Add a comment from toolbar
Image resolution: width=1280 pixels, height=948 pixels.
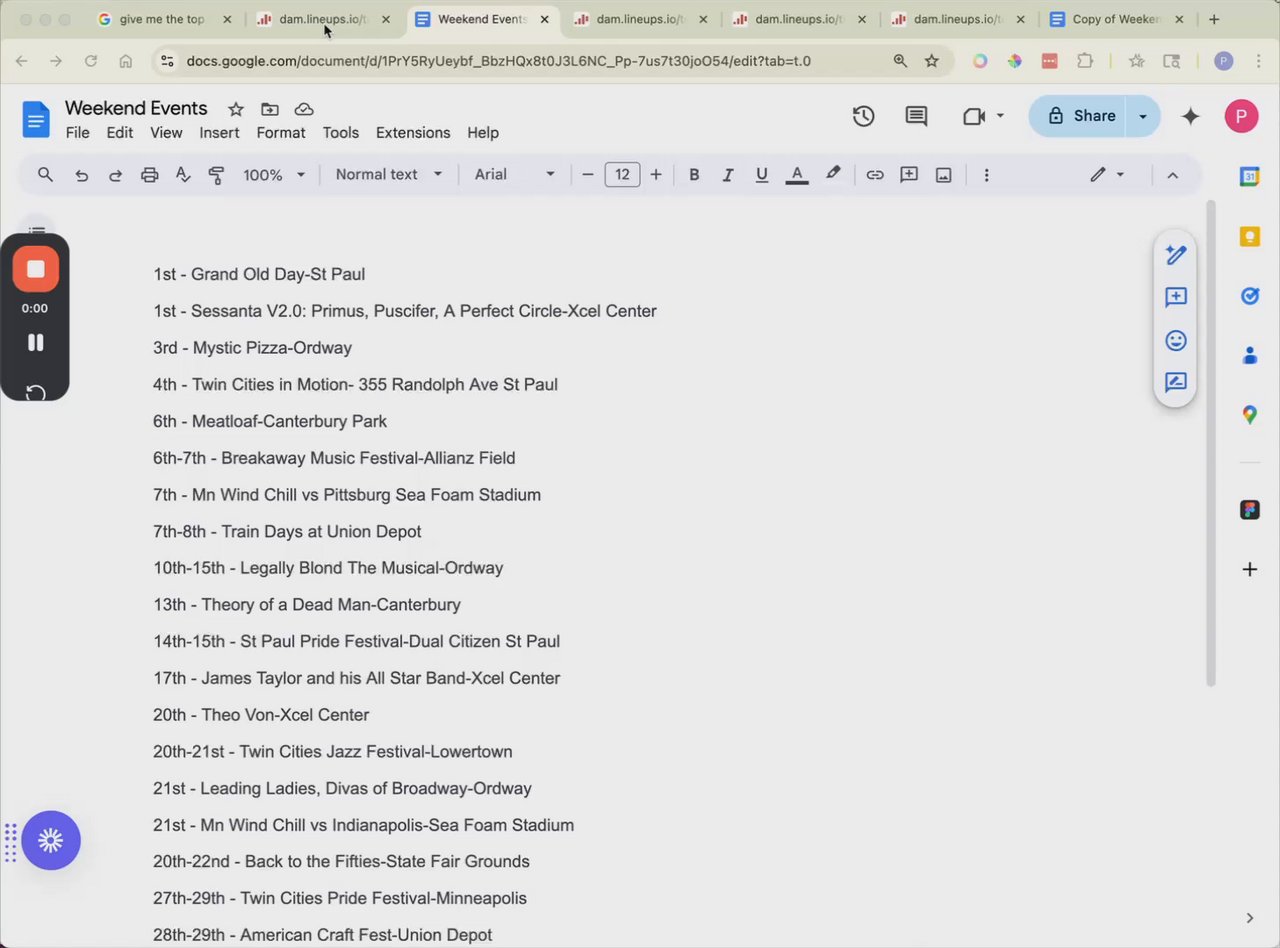pos(909,175)
